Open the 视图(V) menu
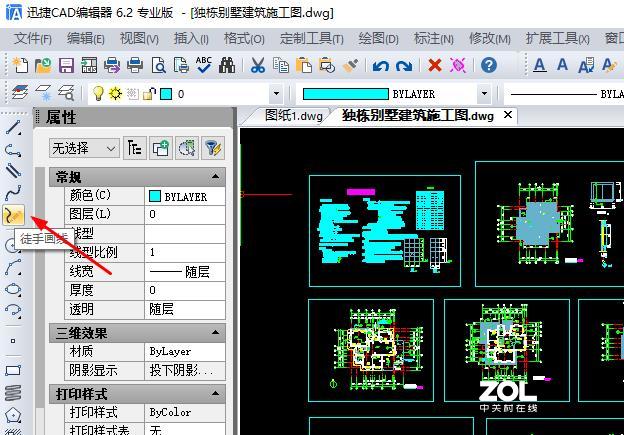 click(x=139, y=39)
